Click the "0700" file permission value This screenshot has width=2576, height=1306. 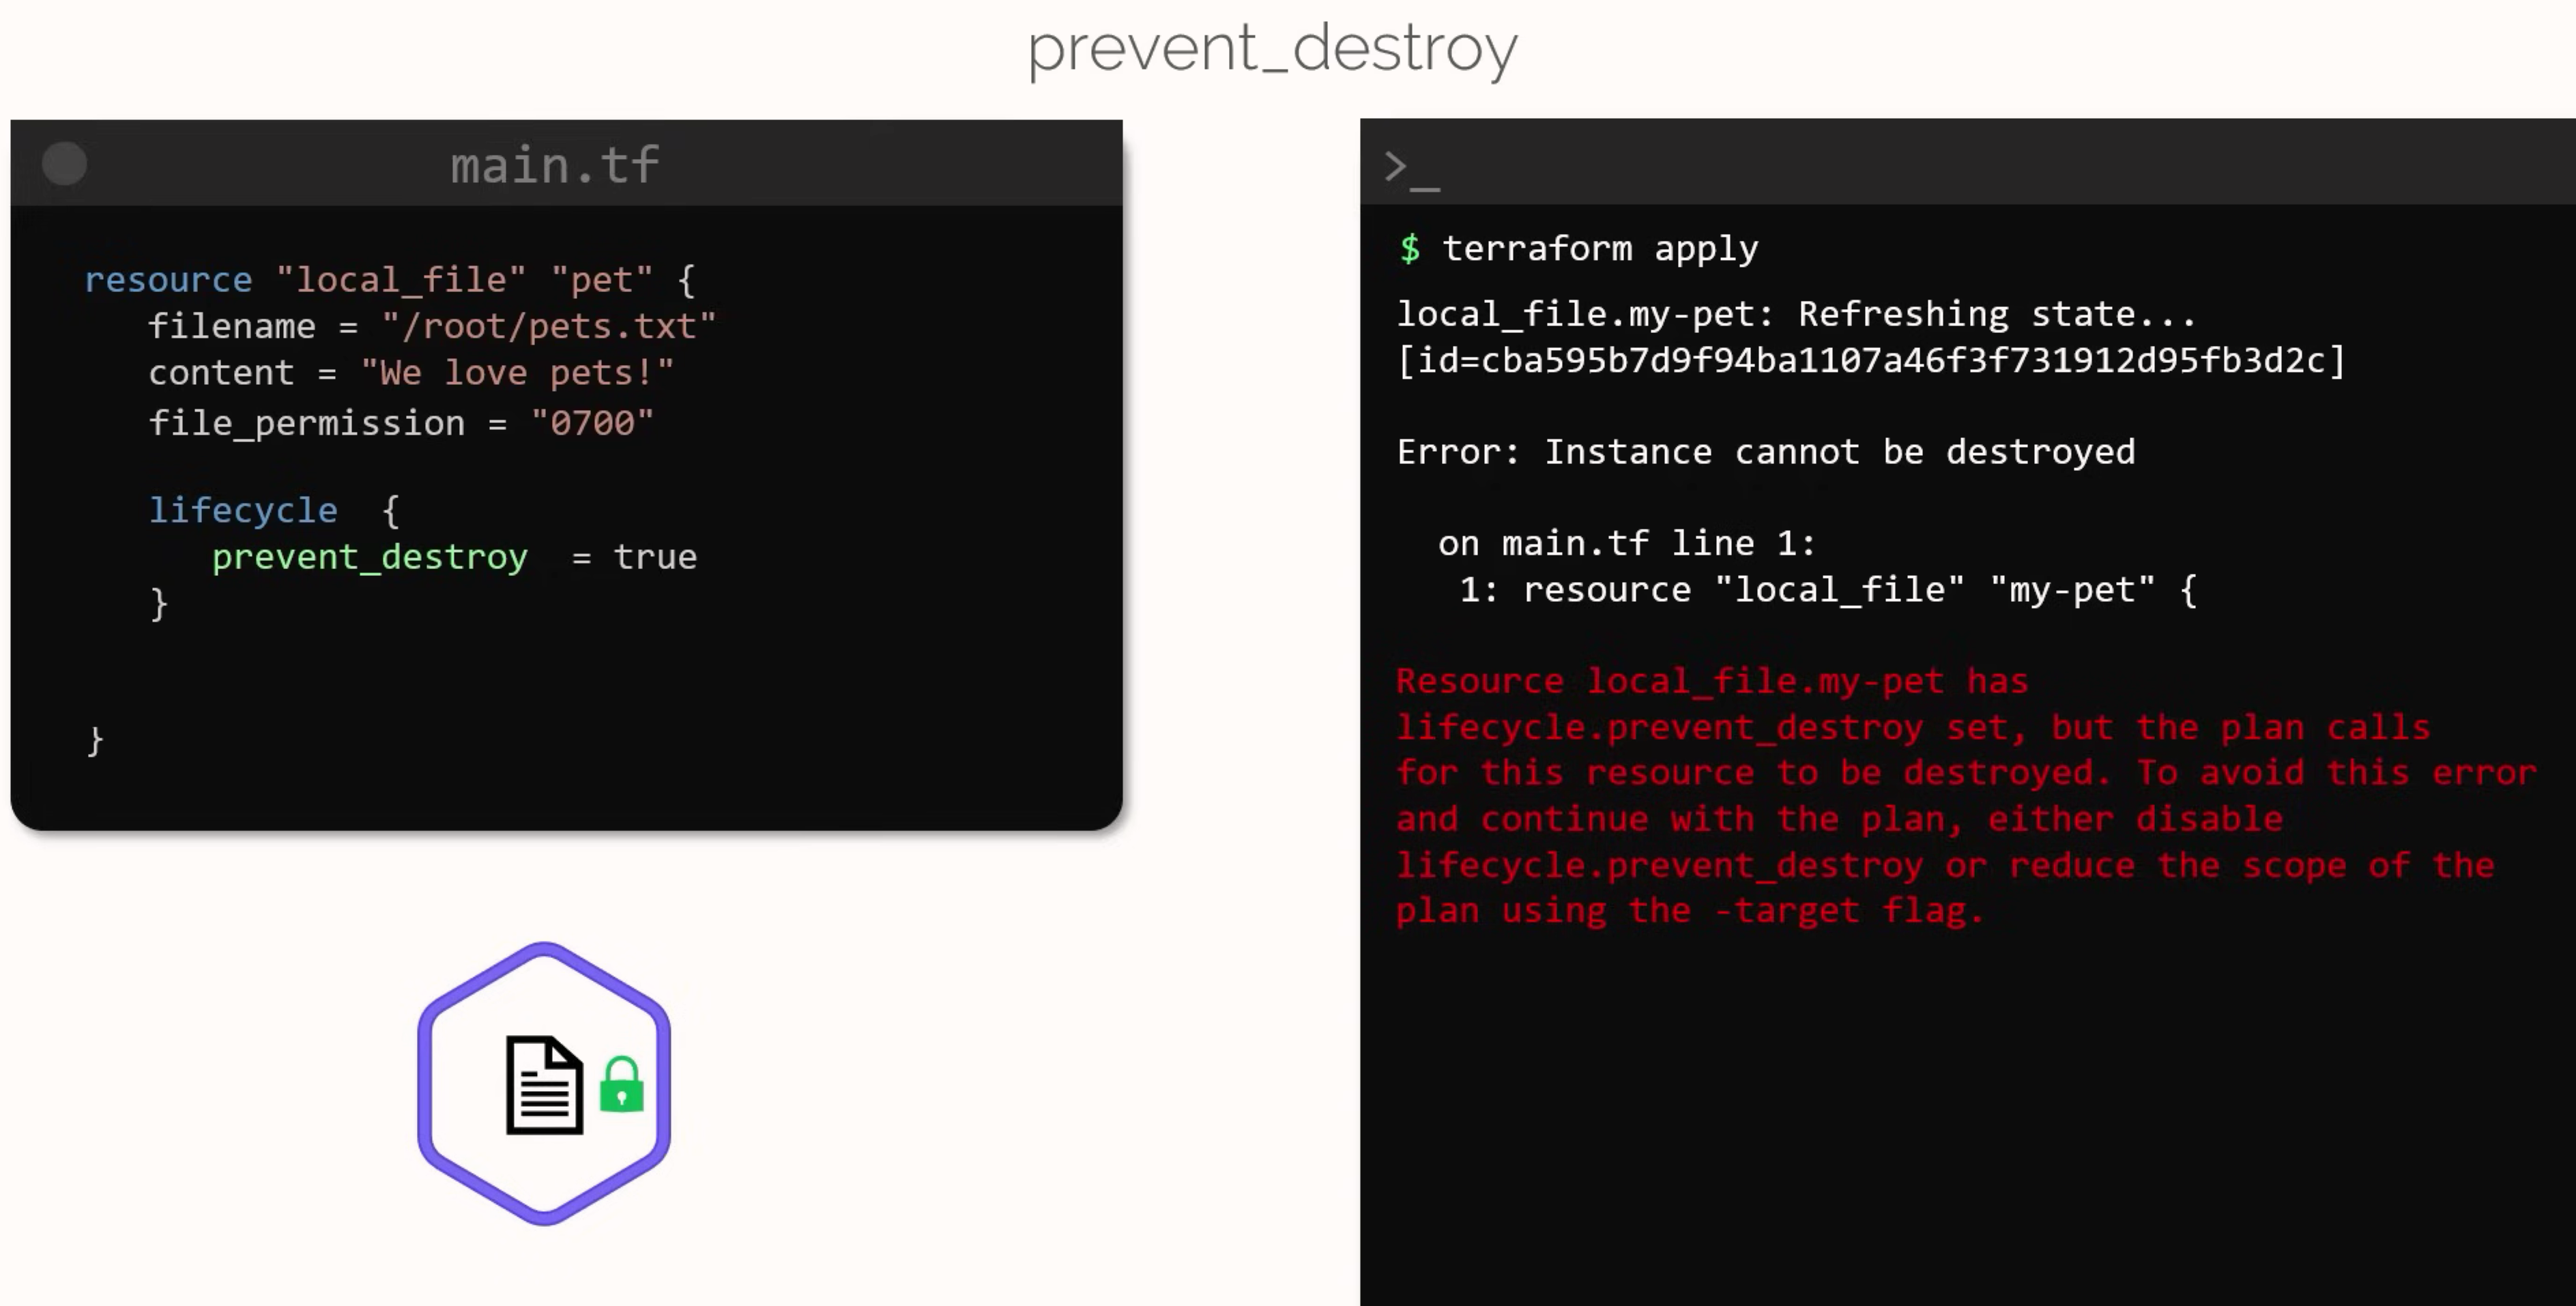[592, 423]
